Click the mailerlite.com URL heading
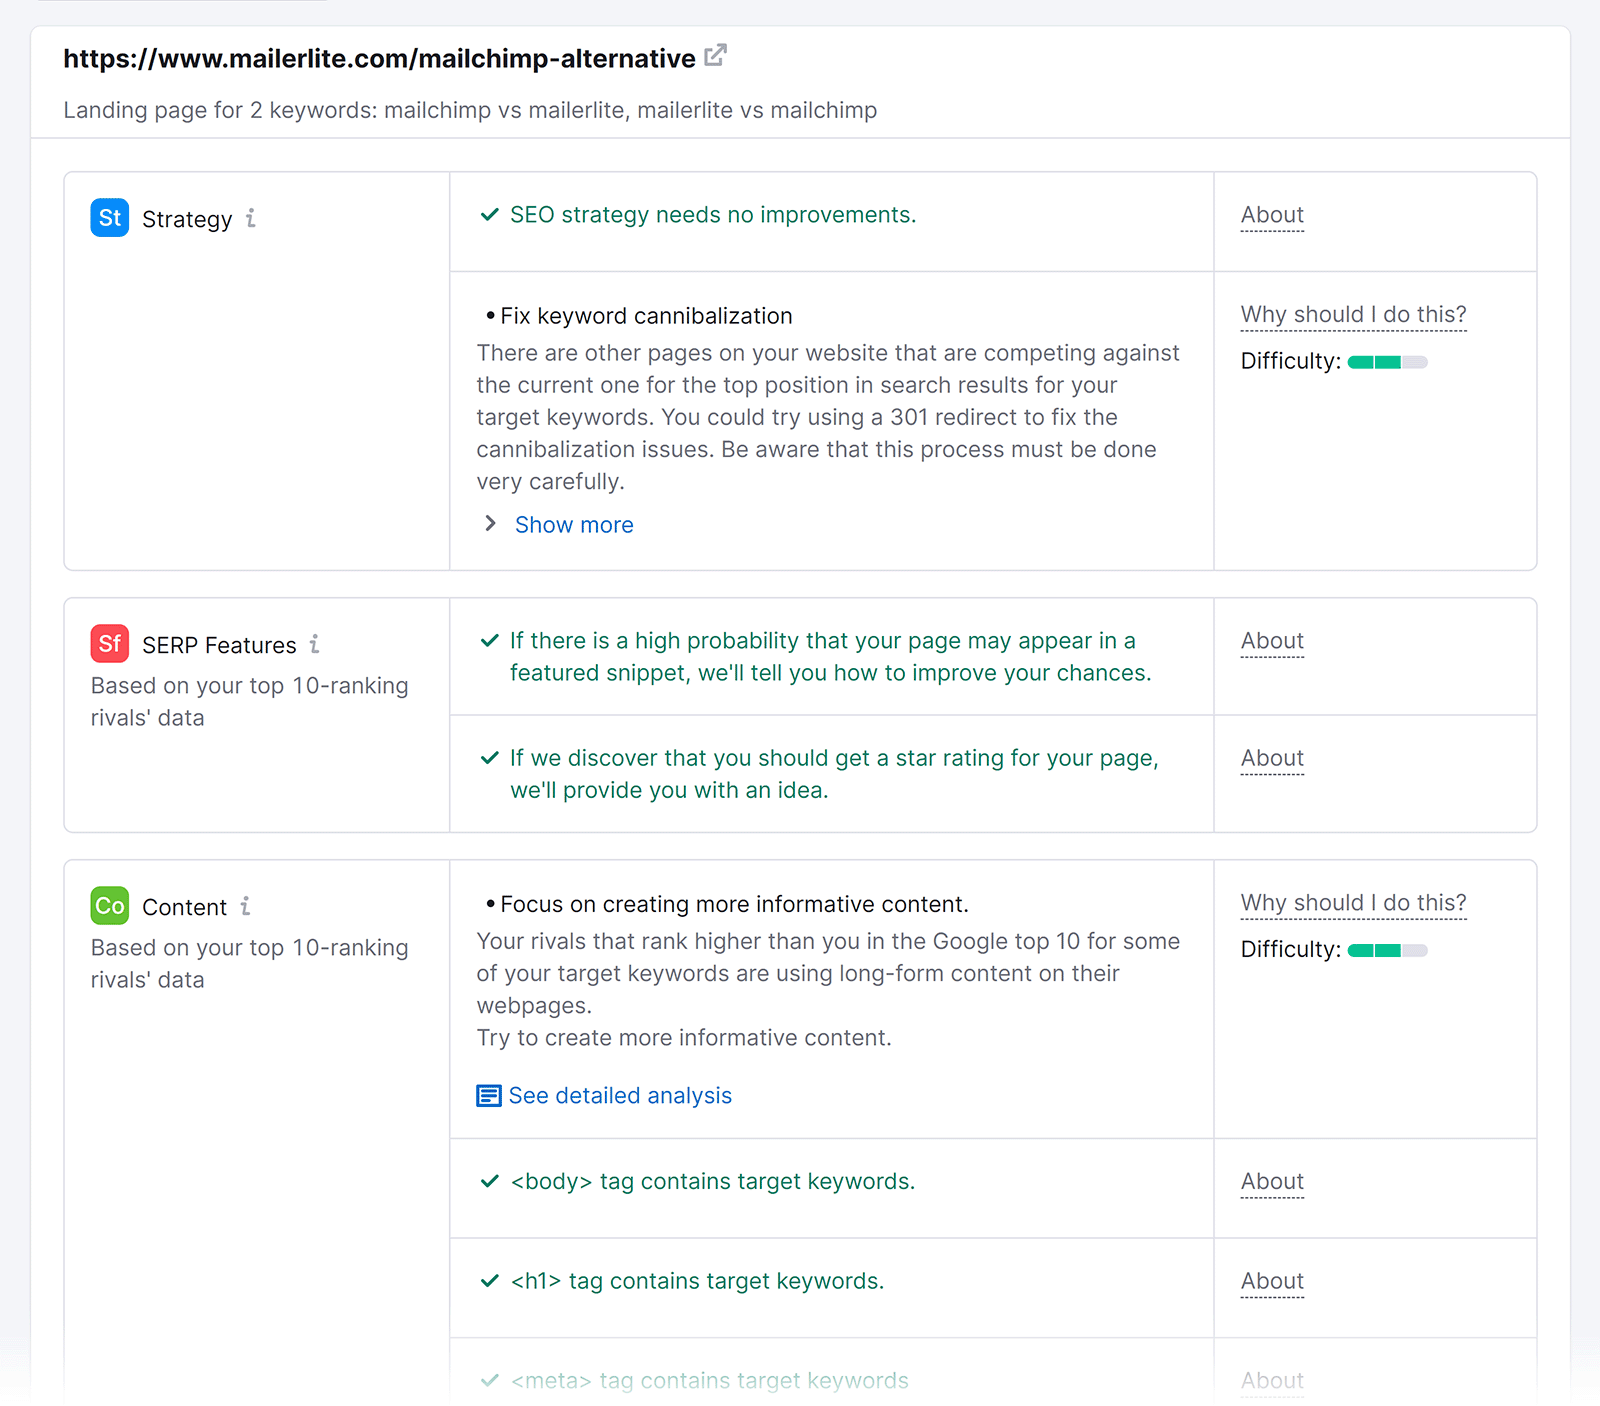The image size is (1600, 1406). tap(380, 58)
